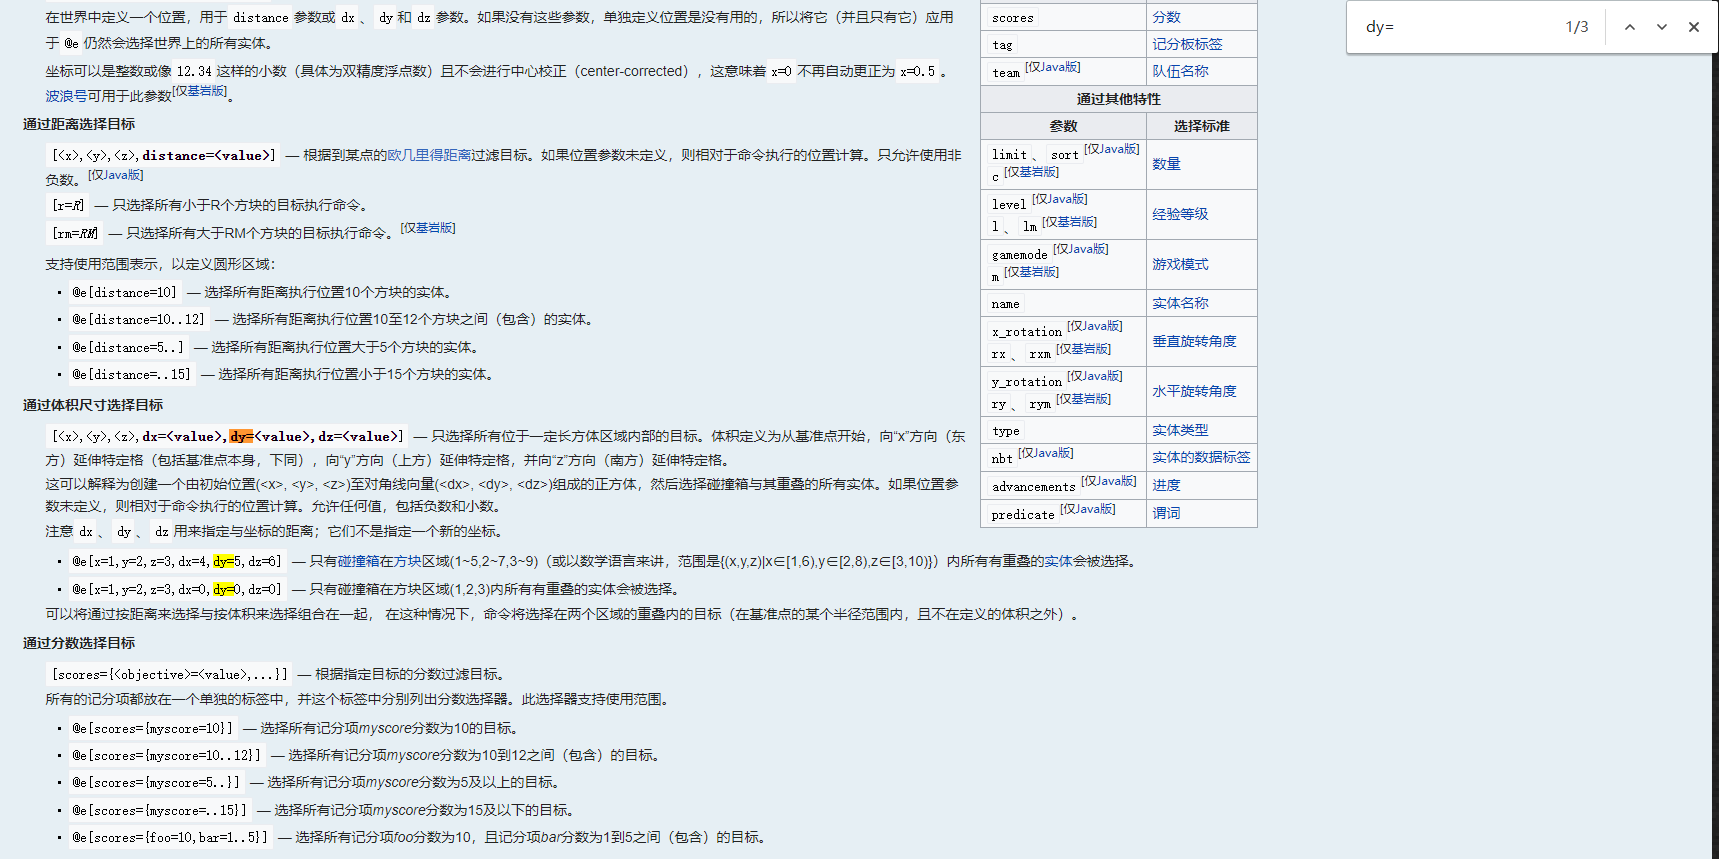The image size is (1719, 859).
Task: Click the find text field containing dy=
Action: [1455, 27]
